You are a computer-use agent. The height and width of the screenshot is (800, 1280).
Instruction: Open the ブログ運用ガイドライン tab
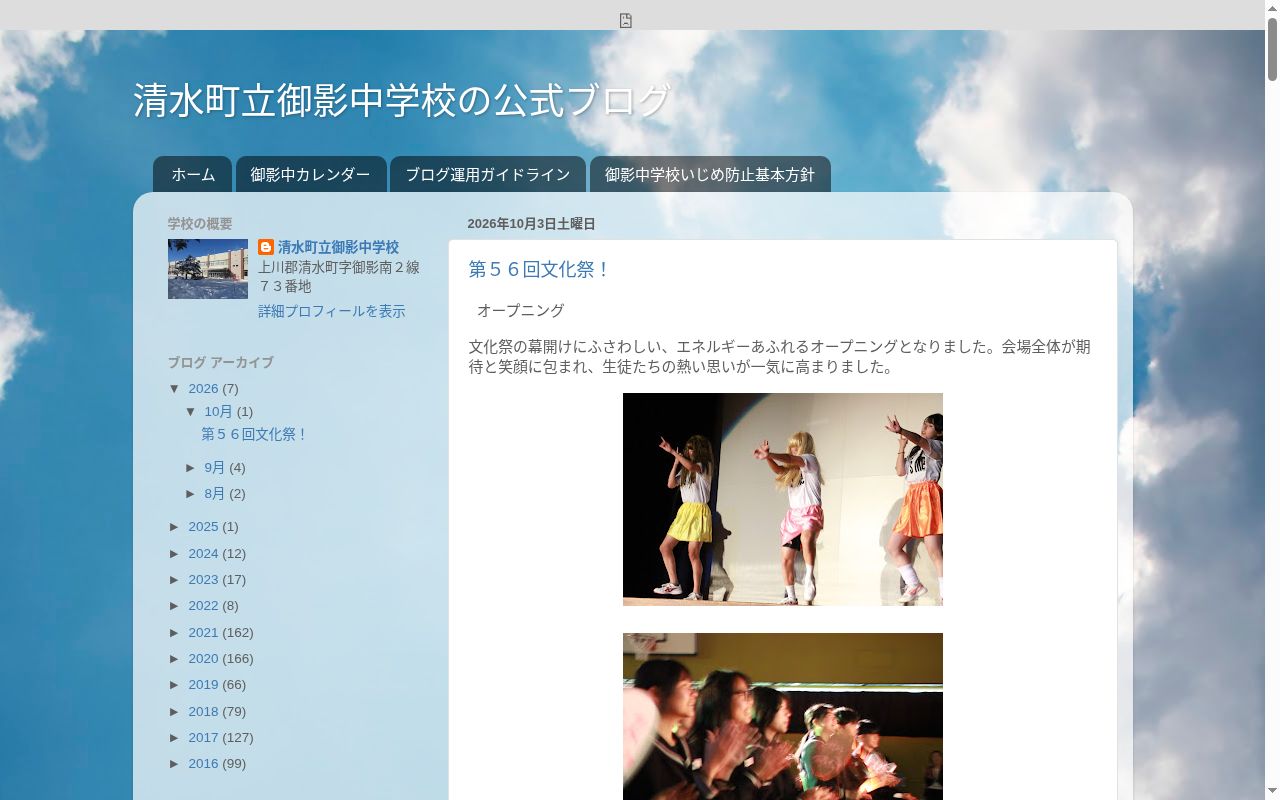click(x=487, y=174)
